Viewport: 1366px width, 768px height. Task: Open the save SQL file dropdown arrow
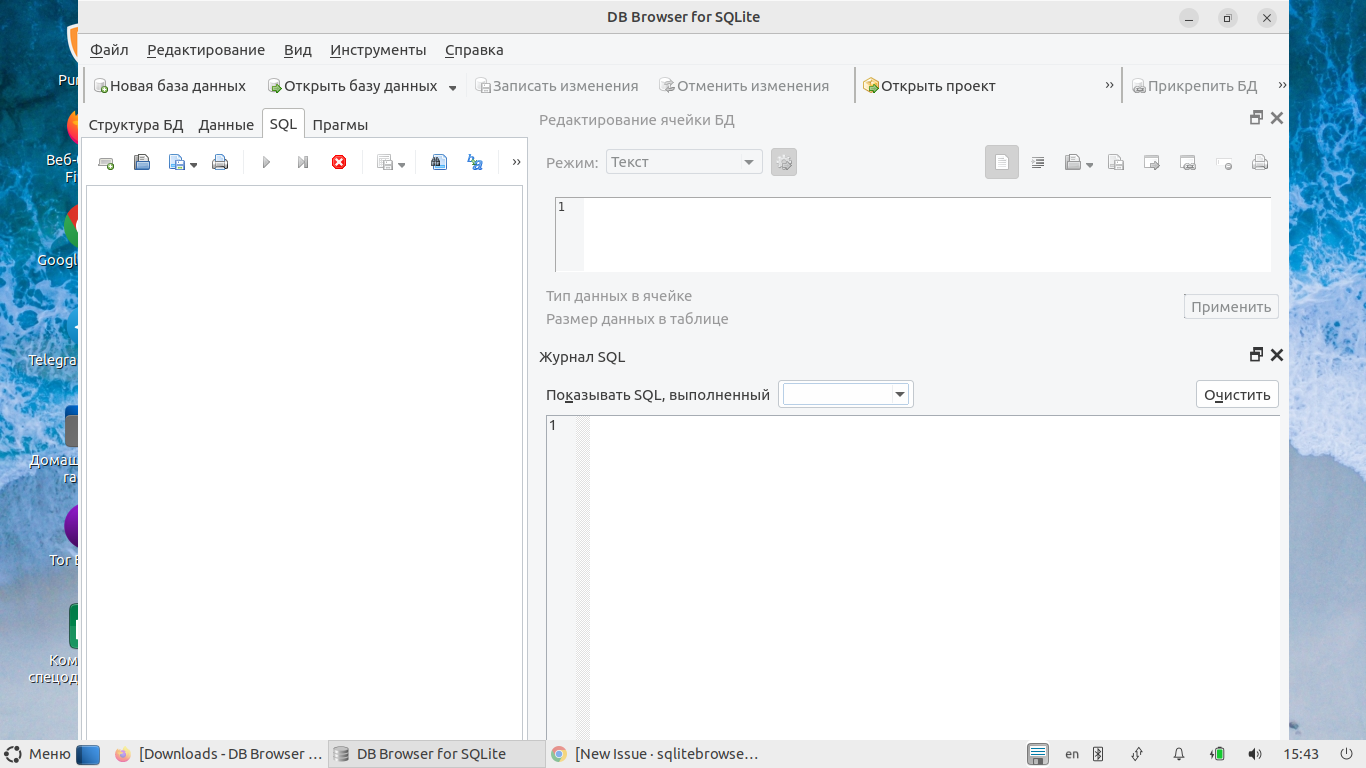(x=192, y=162)
